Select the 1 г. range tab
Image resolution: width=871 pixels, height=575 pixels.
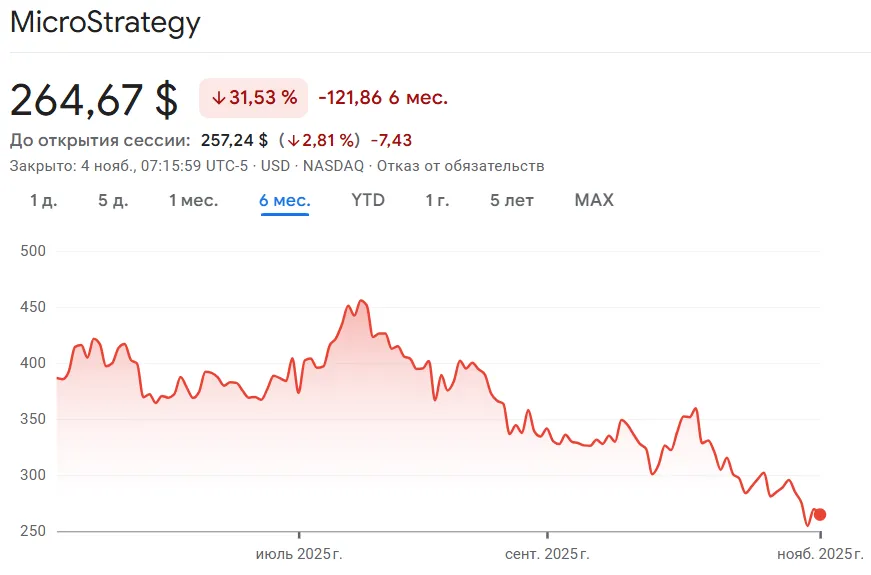click(x=437, y=200)
